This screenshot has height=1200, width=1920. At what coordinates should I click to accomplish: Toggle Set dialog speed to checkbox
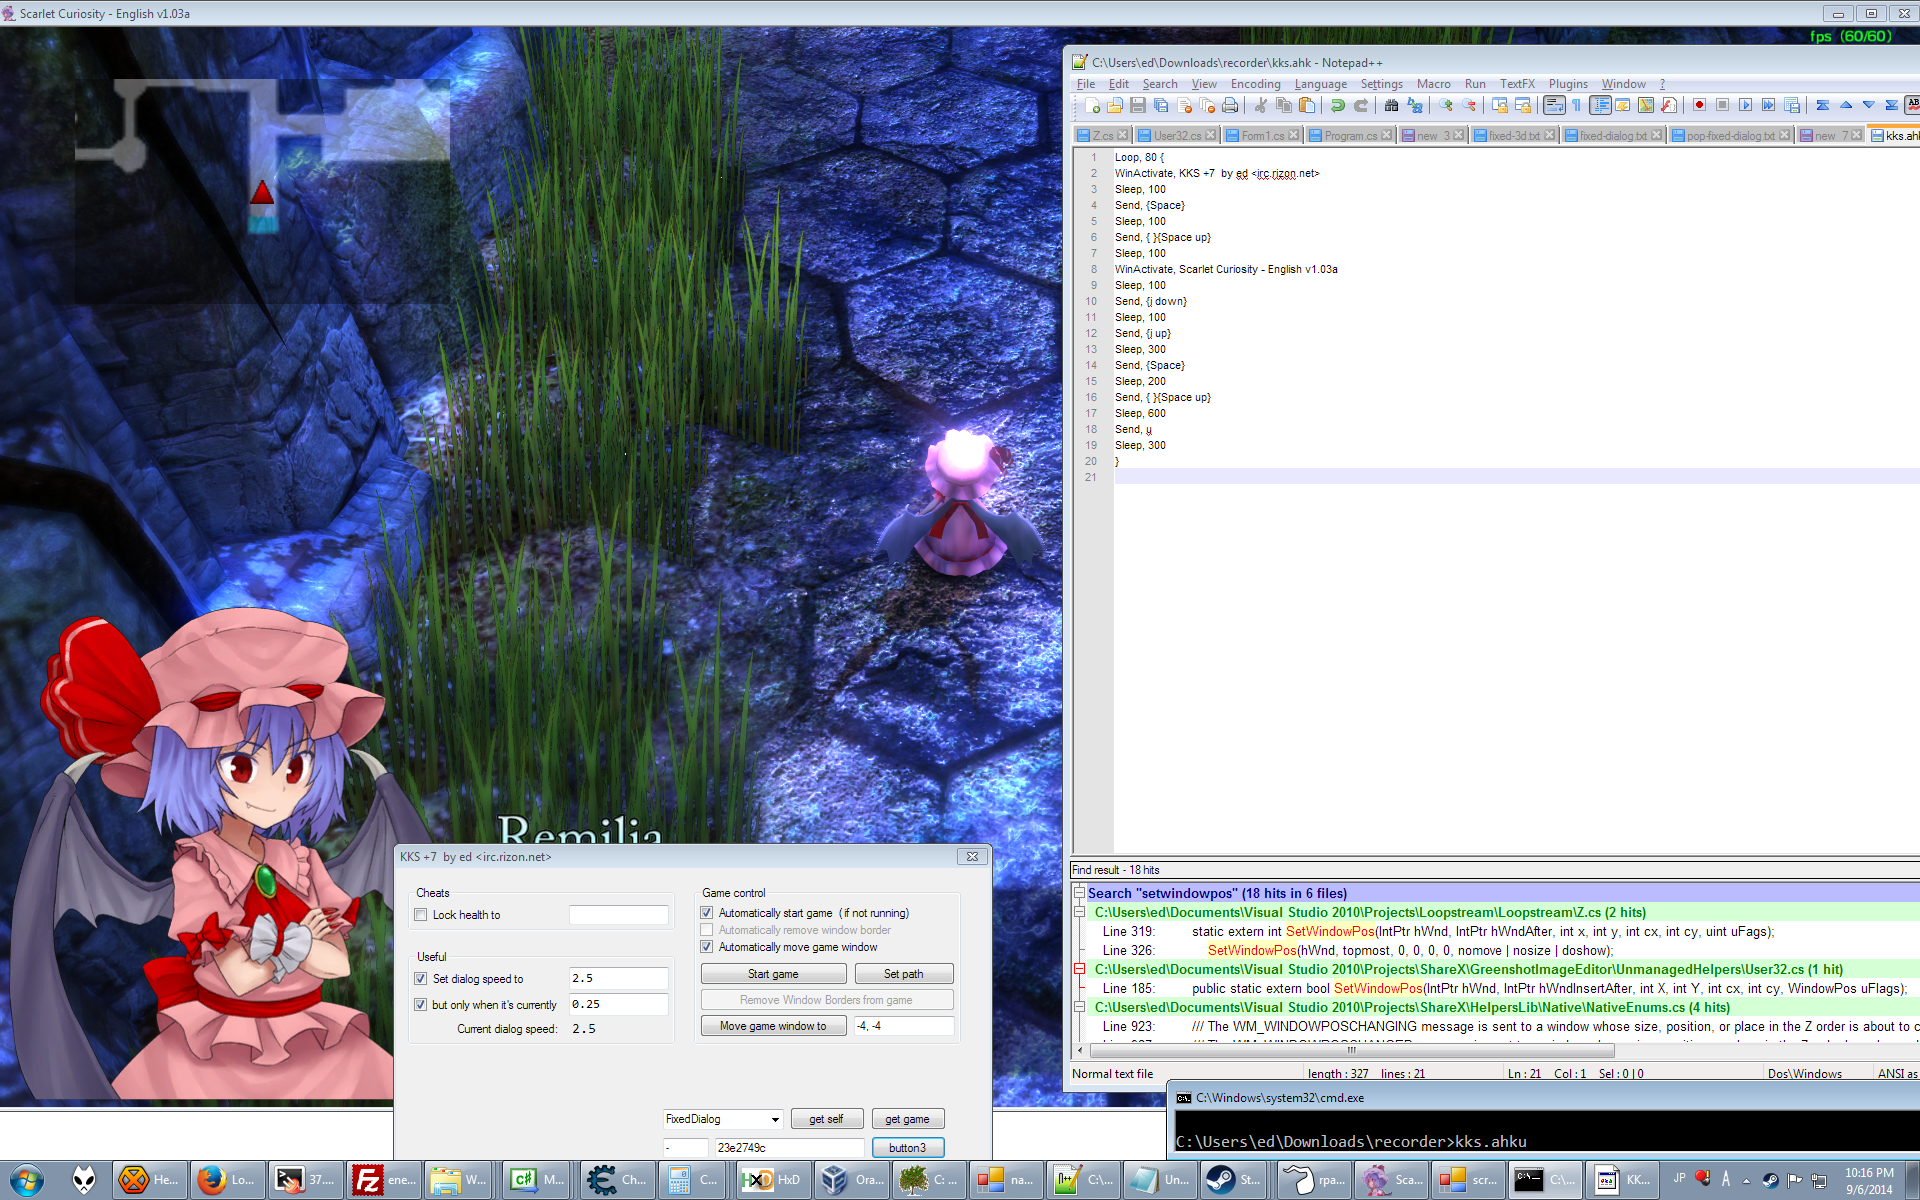point(421,979)
